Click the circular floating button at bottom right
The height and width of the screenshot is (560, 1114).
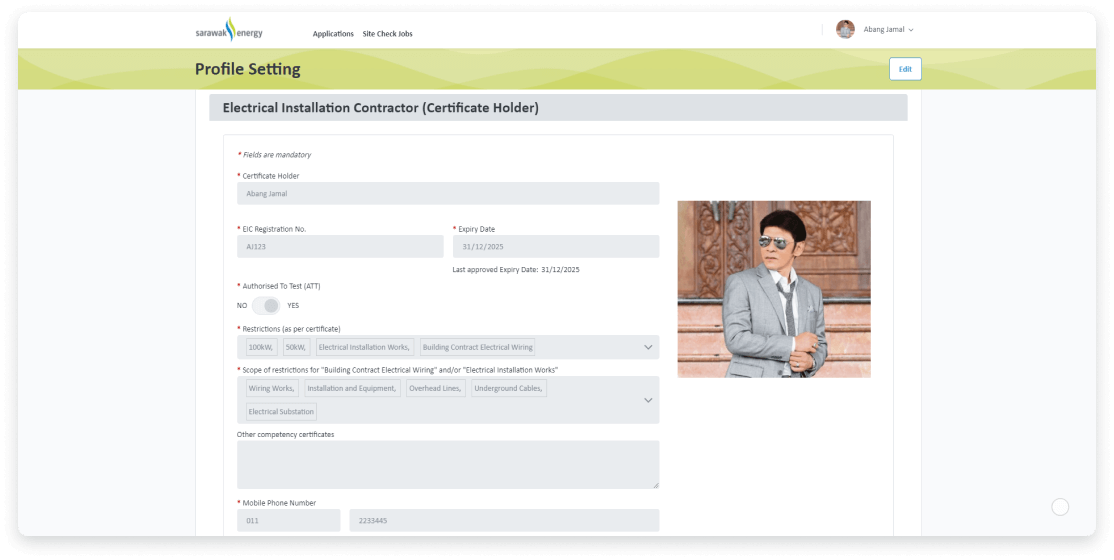tap(1060, 507)
